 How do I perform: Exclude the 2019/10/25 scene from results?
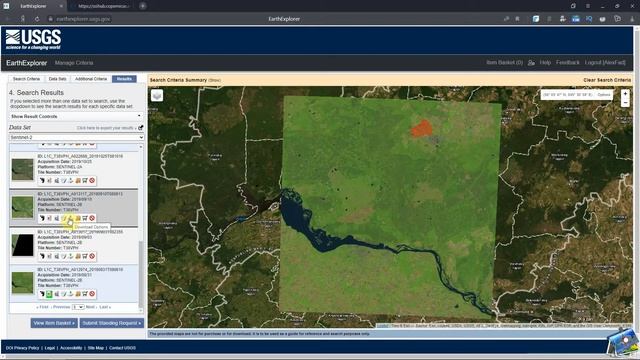92,180
